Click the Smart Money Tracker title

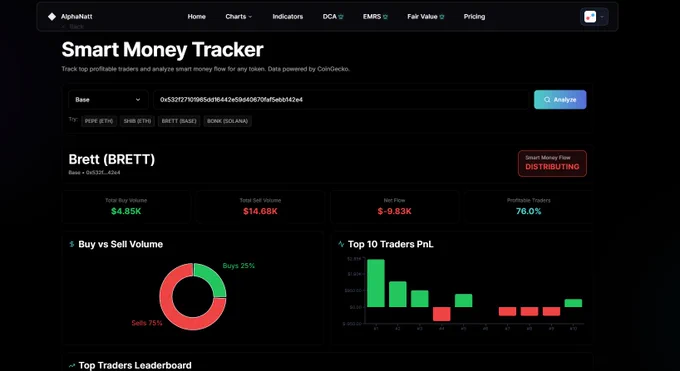pos(162,49)
